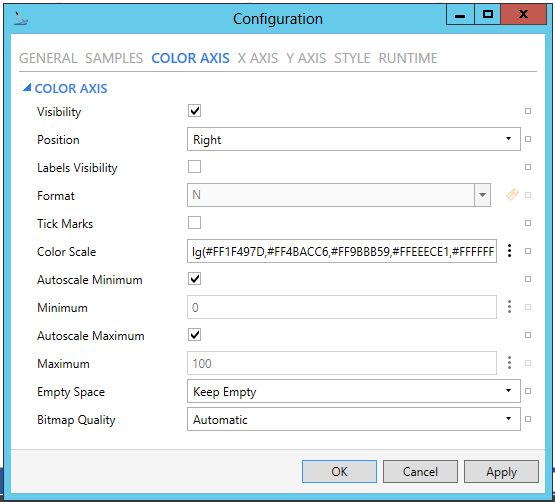Click the small square marker beside Visibility
The height and width of the screenshot is (502, 555).
528,111
